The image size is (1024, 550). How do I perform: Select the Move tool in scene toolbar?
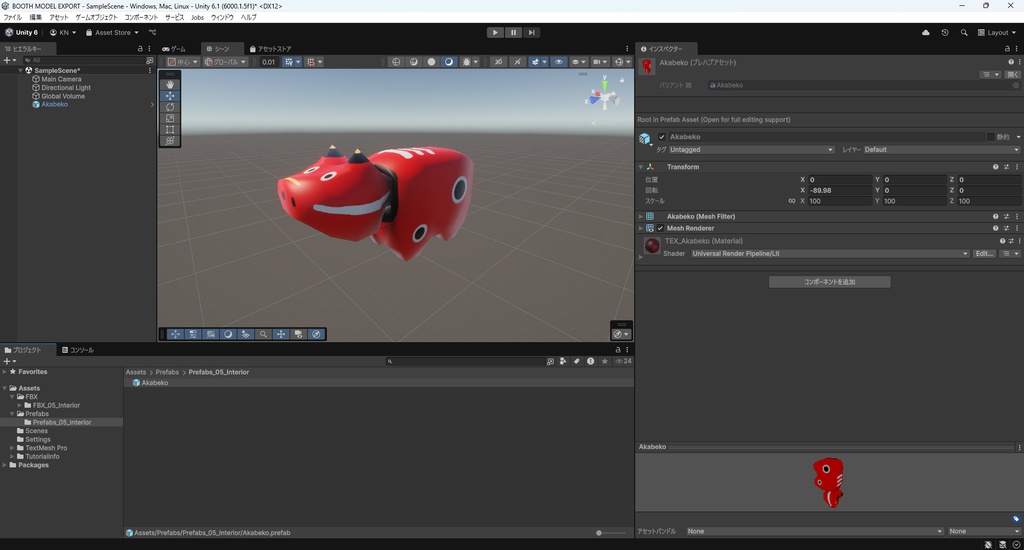pyautogui.click(x=170, y=95)
